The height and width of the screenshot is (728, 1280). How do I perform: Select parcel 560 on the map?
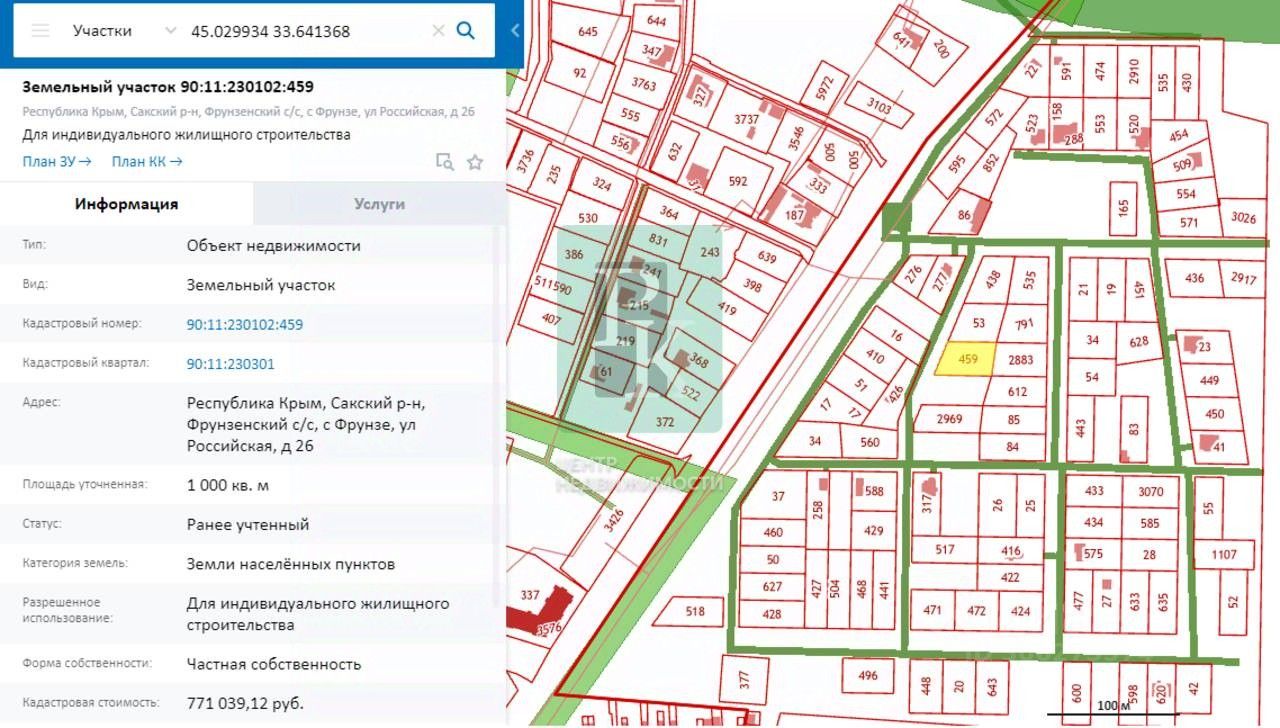[x=869, y=442]
